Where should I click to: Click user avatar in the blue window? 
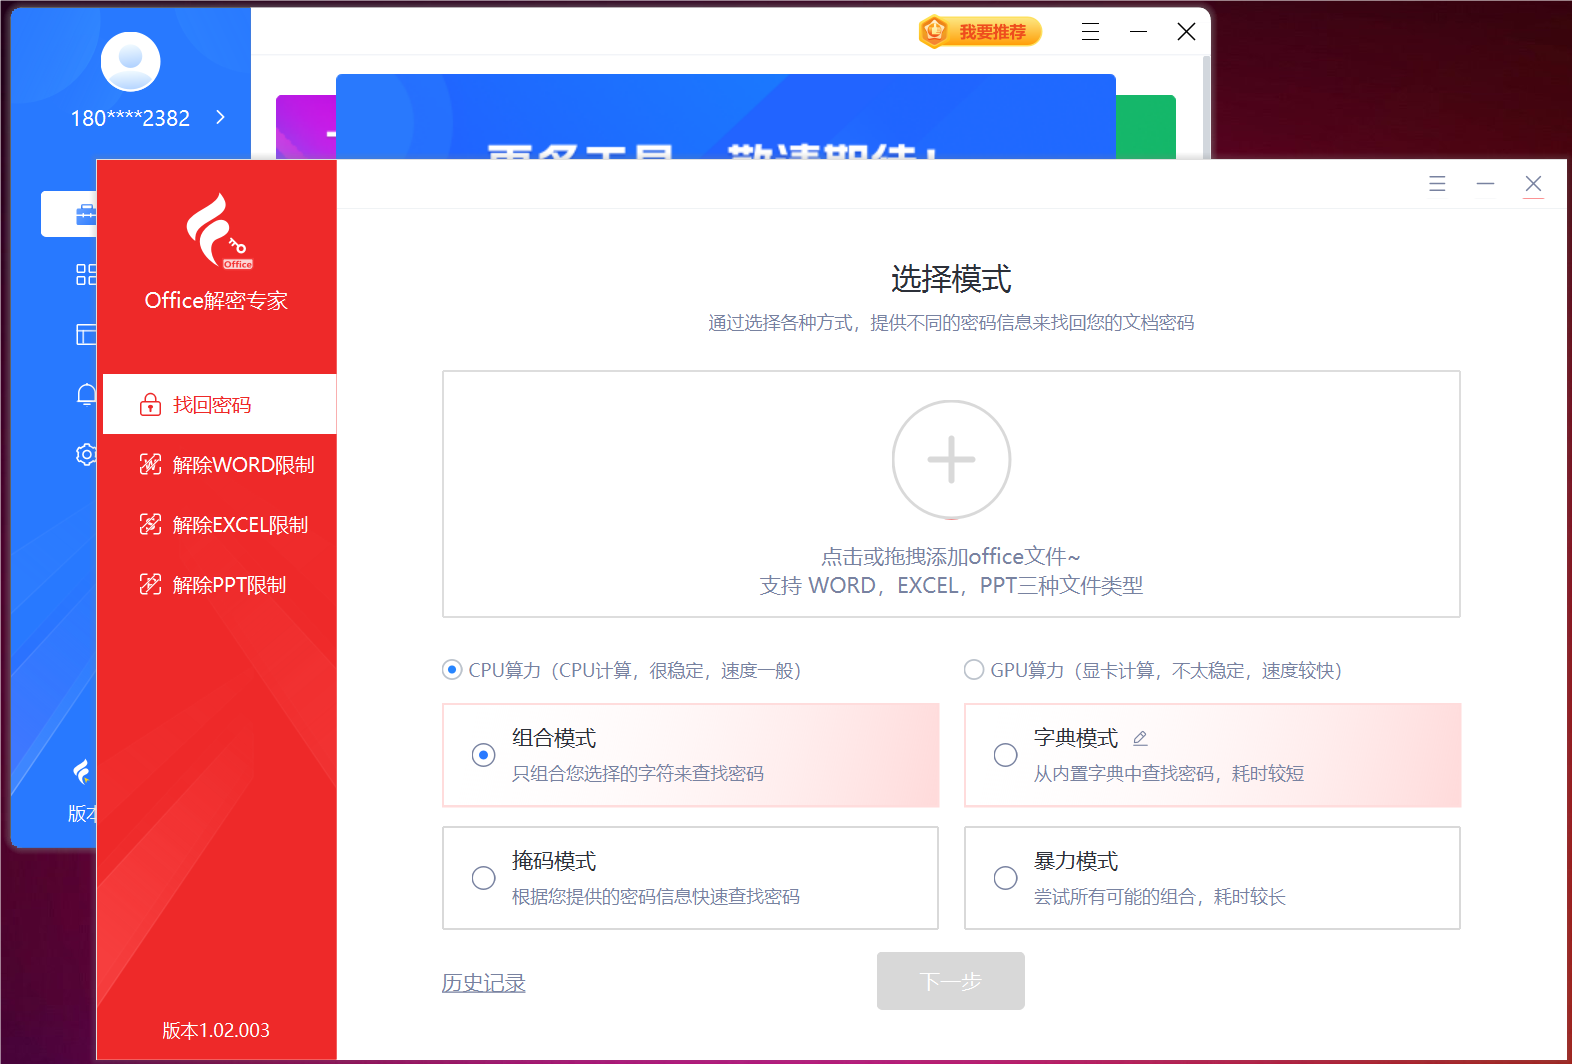point(131,62)
